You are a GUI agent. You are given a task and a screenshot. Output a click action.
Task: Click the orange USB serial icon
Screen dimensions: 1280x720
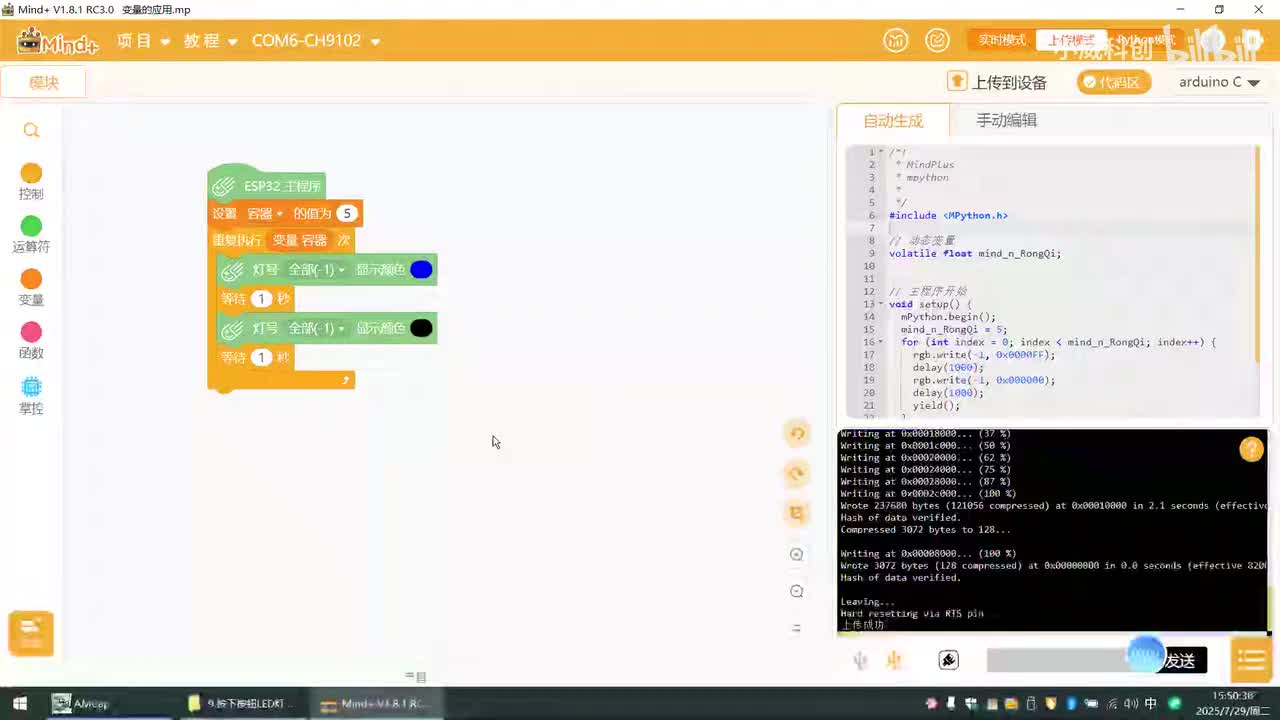pyautogui.click(x=894, y=660)
